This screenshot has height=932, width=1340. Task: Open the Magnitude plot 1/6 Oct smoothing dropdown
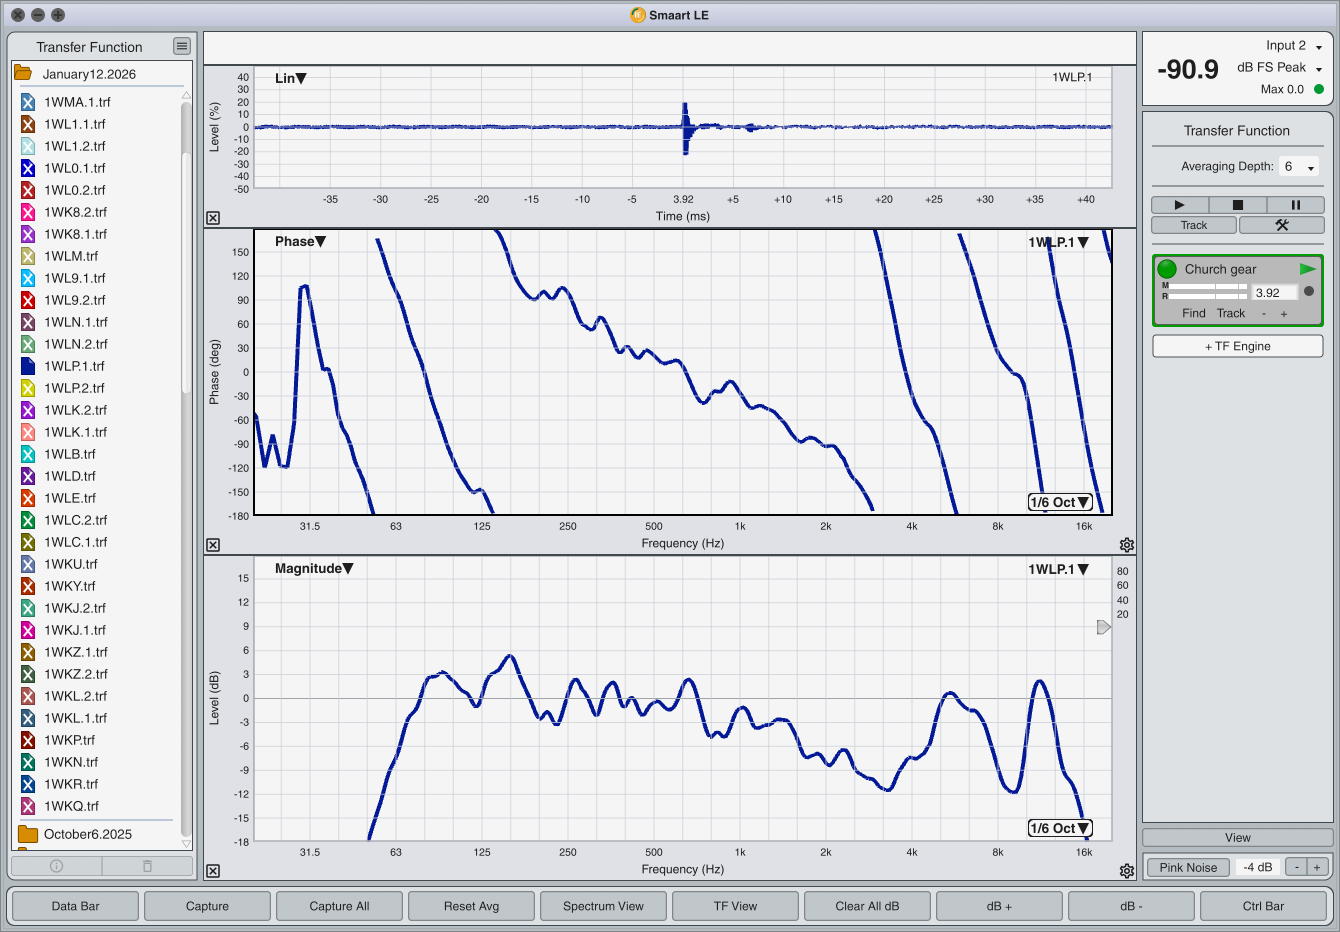[1060, 828]
